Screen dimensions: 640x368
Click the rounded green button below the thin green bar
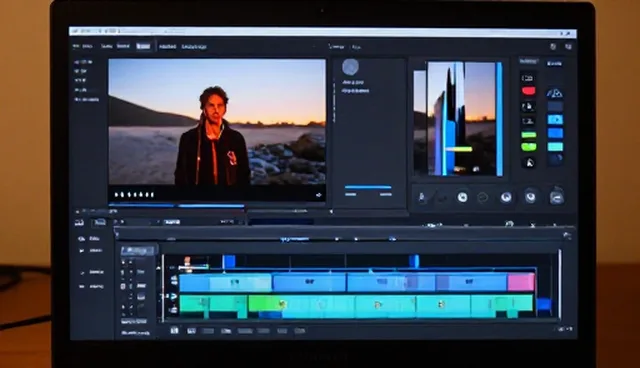(529, 146)
